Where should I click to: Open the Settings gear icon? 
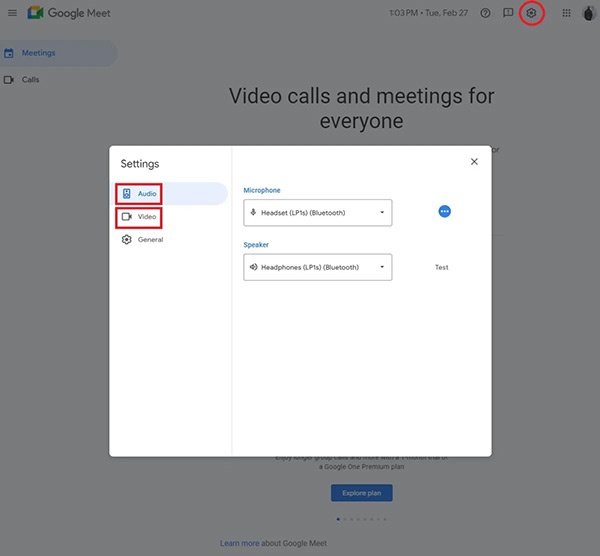[x=532, y=13]
